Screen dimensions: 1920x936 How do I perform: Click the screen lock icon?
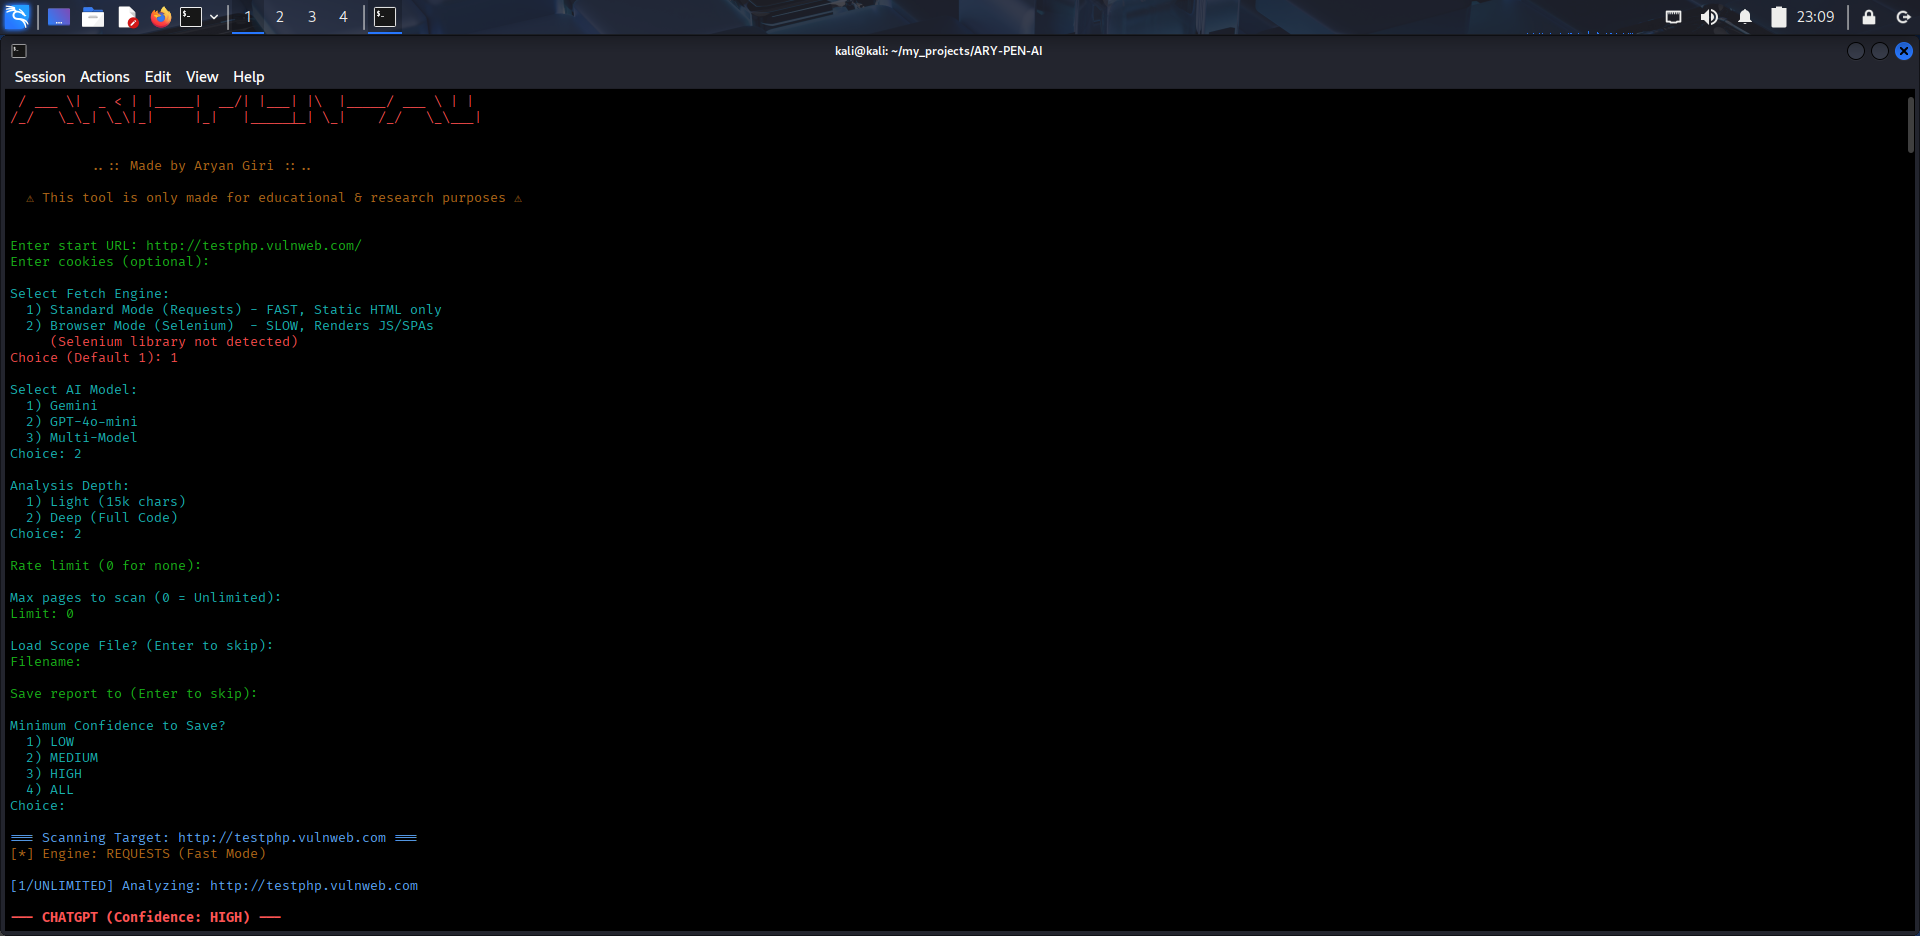coord(1866,17)
